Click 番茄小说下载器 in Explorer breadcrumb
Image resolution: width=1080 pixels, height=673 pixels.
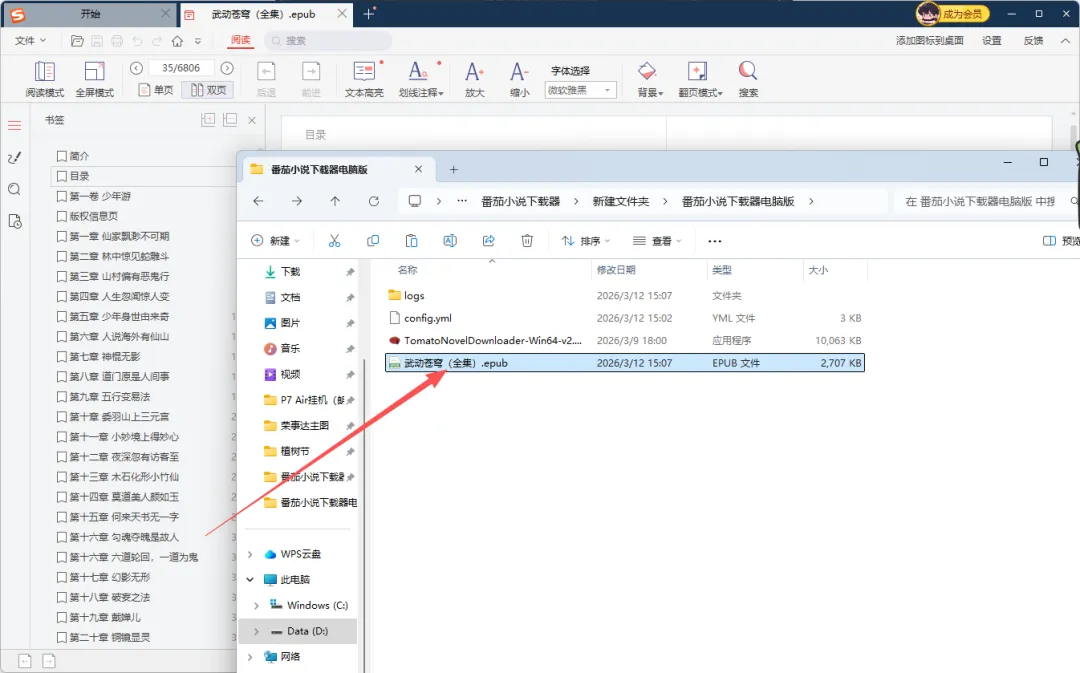point(521,201)
